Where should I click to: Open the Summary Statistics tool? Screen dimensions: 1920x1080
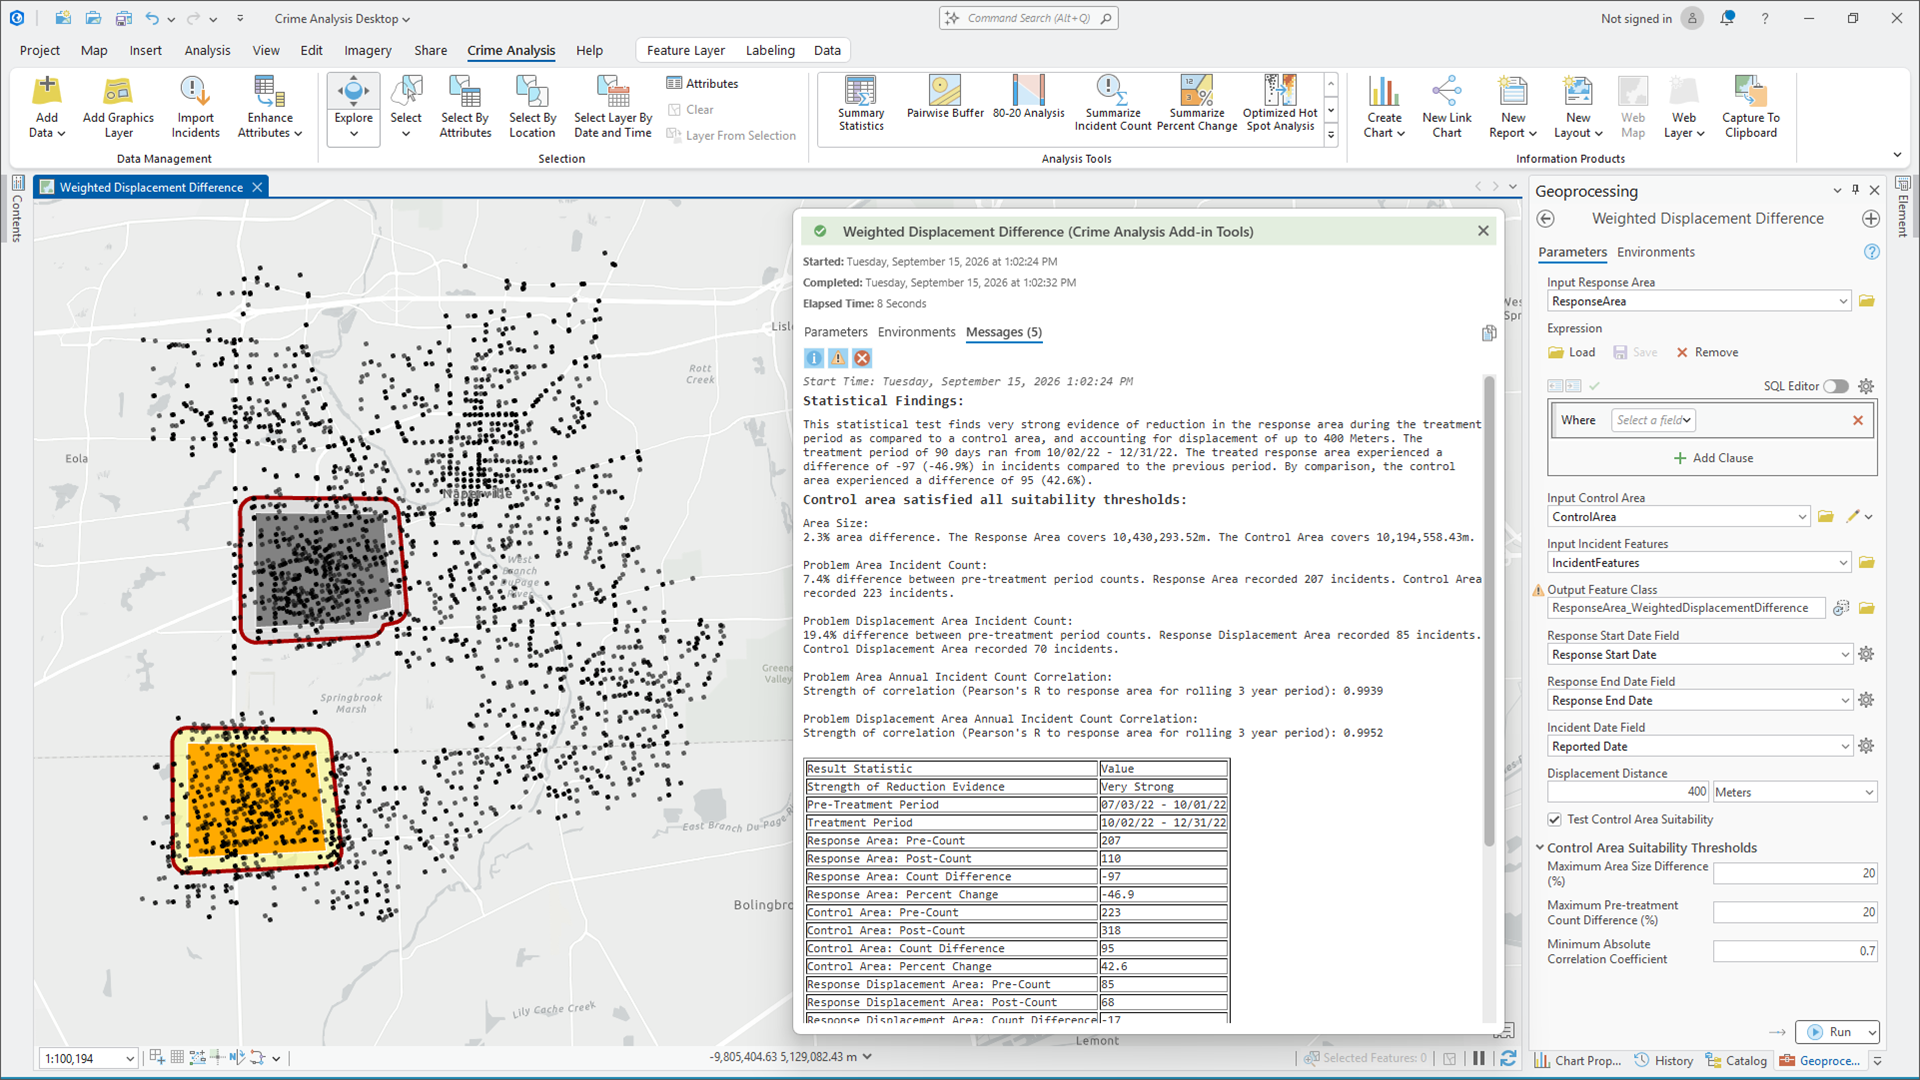(860, 104)
